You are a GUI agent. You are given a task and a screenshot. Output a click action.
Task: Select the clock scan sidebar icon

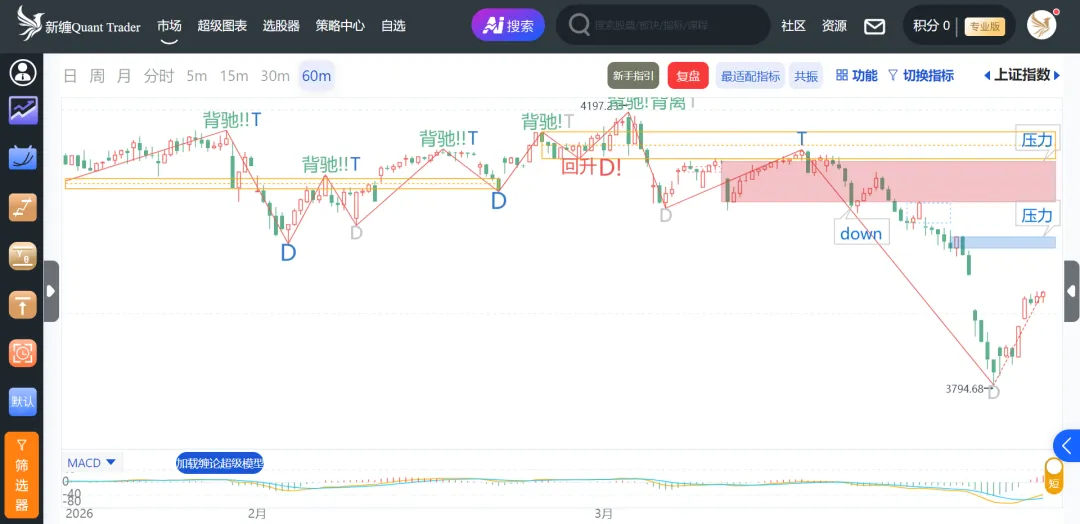(23, 353)
